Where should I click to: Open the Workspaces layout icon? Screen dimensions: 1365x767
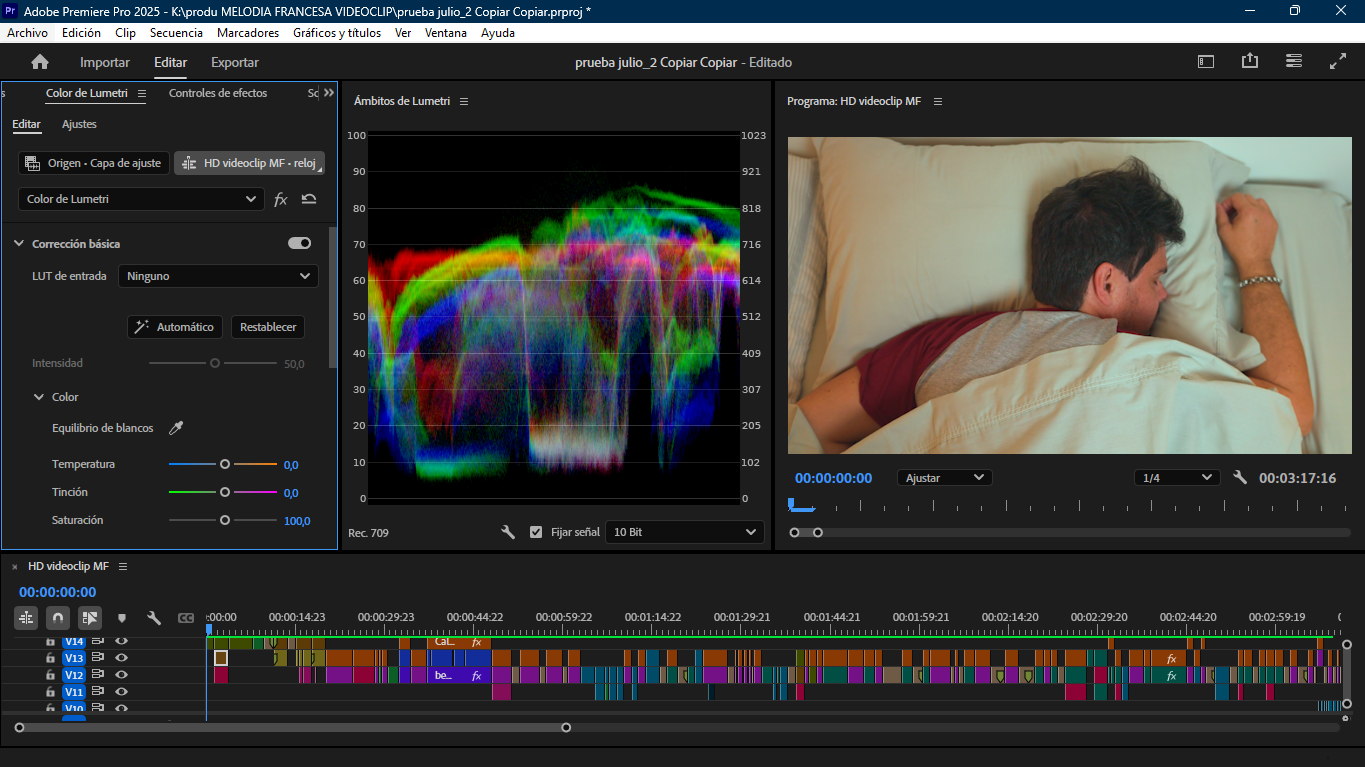tap(1206, 62)
